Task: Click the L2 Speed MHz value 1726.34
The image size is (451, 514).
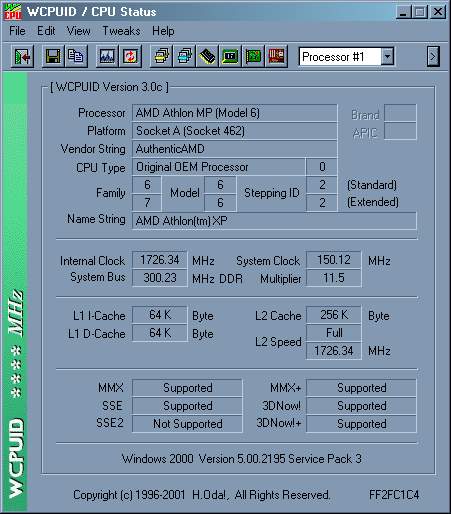Action: pos(334,351)
